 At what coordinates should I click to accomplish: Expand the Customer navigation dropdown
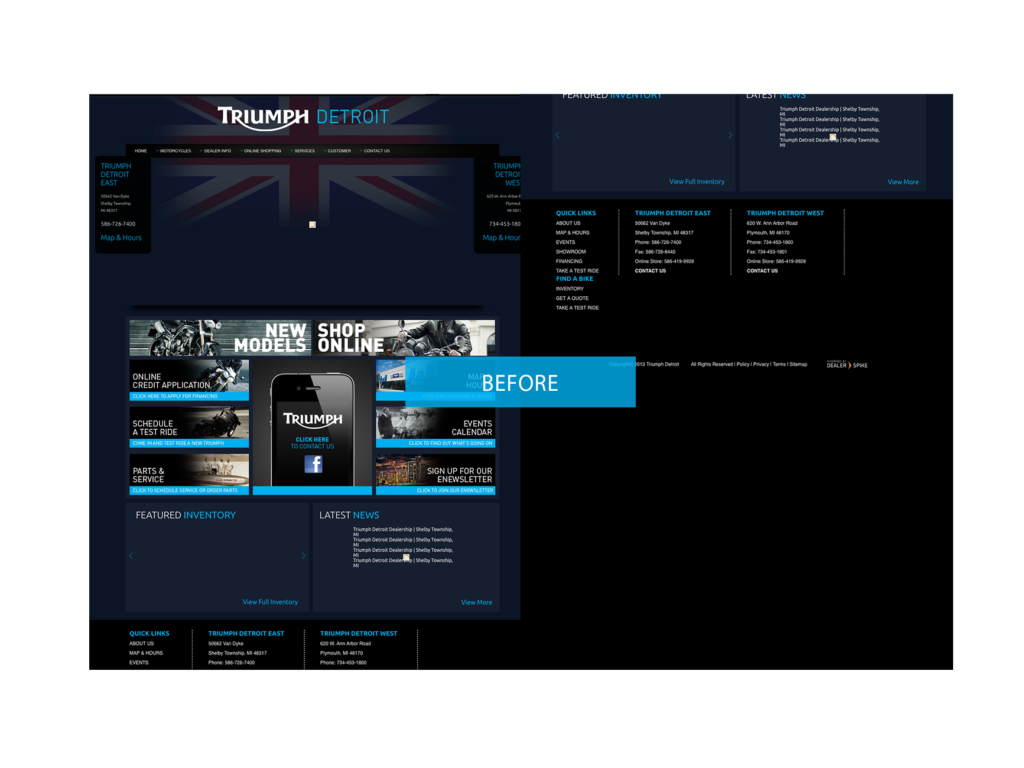tap(339, 151)
